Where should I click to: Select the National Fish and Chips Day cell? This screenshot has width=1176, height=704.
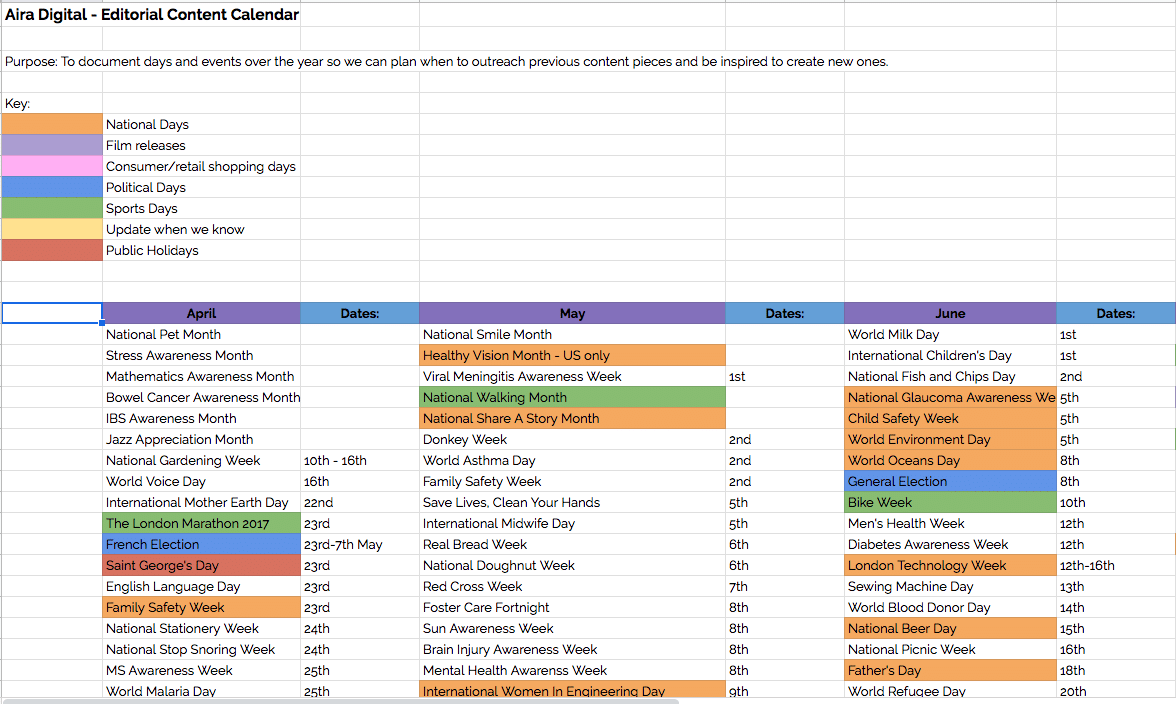pyautogui.click(x=950, y=376)
